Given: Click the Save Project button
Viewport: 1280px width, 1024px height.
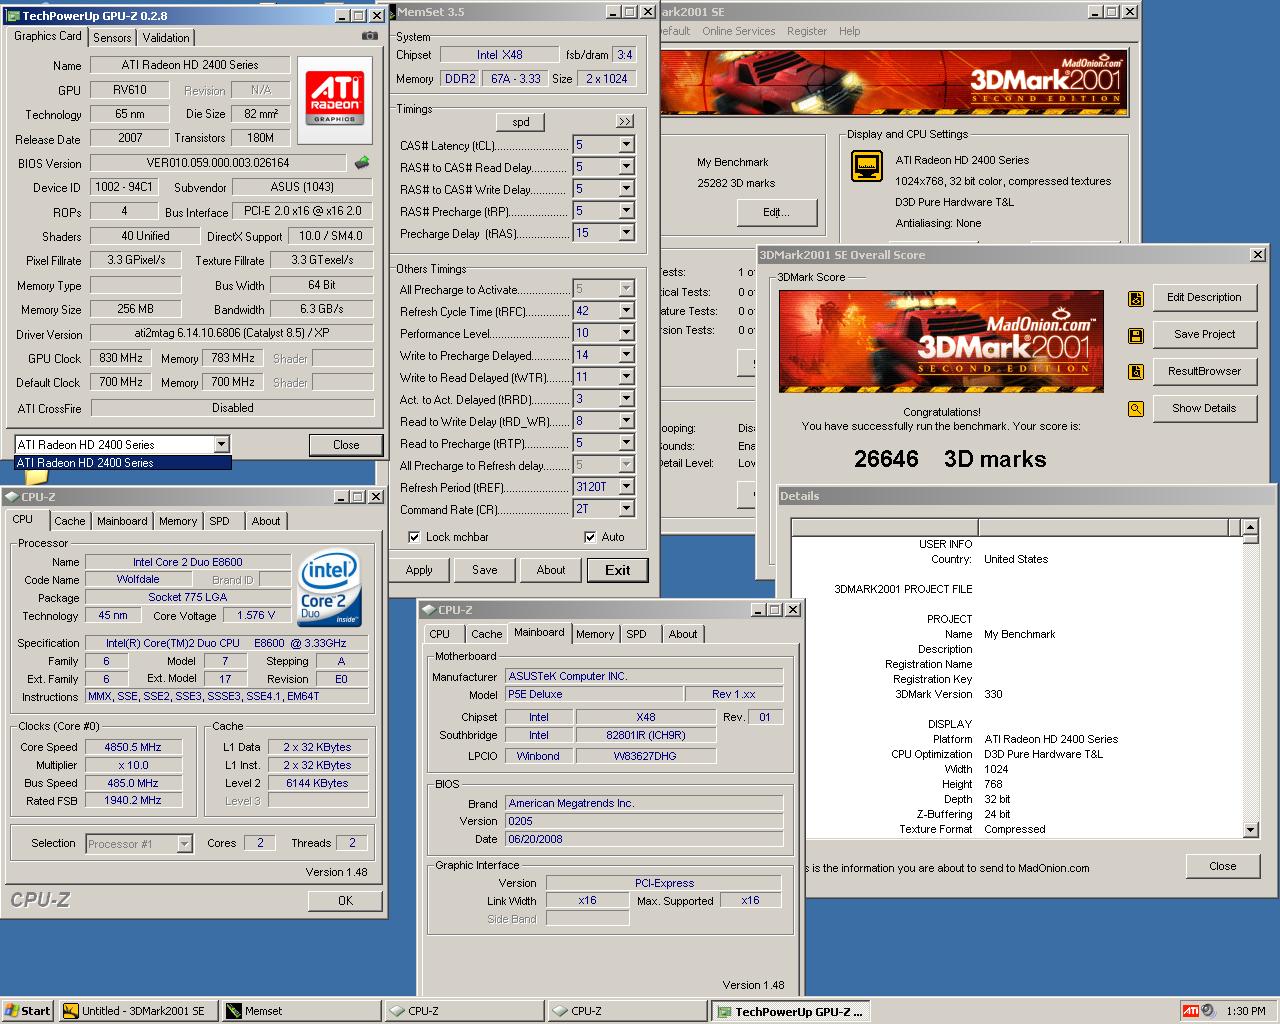Looking at the screenshot, I should click(x=1204, y=334).
